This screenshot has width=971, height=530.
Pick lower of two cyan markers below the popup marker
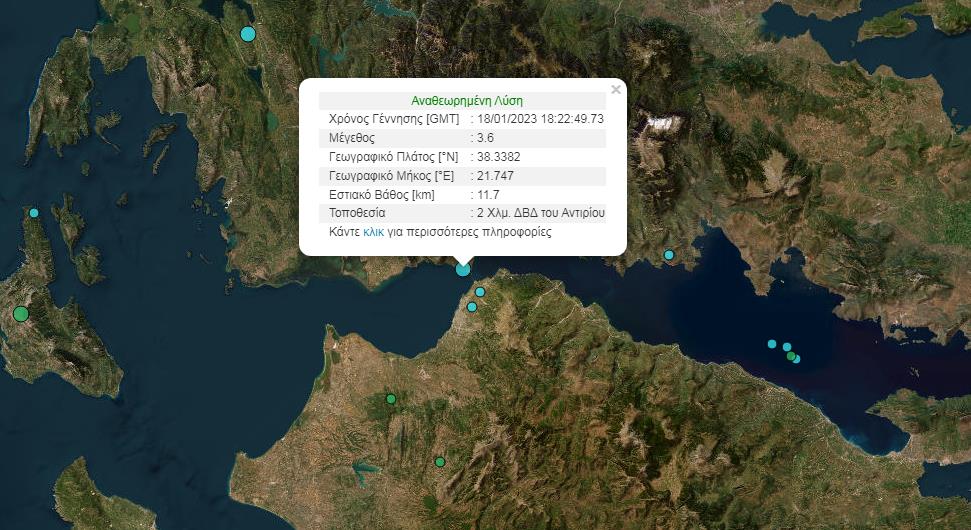pos(472,307)
